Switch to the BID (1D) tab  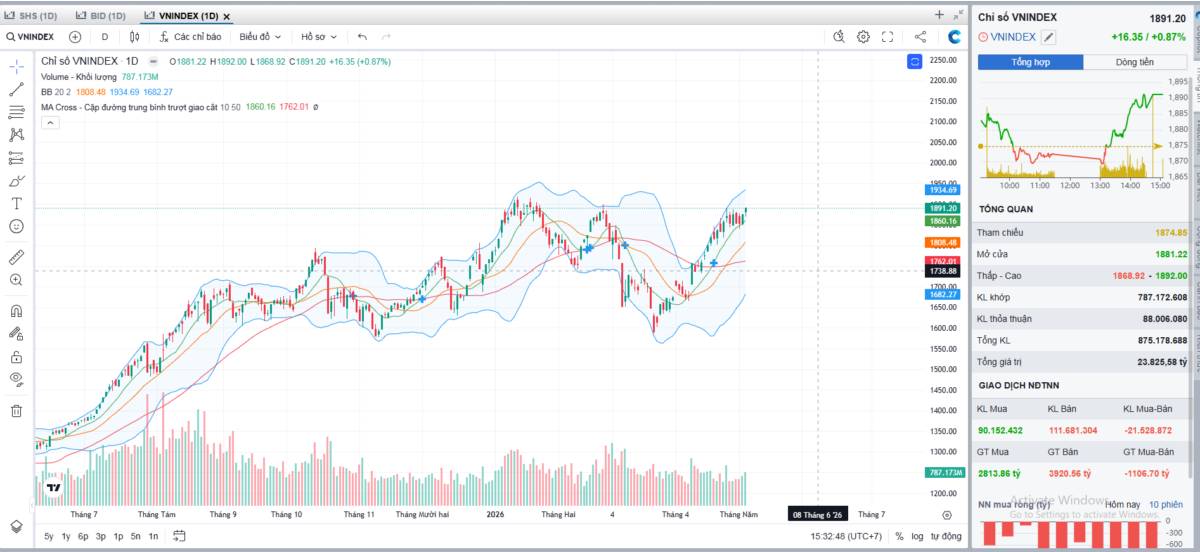(x=101, y=16)
